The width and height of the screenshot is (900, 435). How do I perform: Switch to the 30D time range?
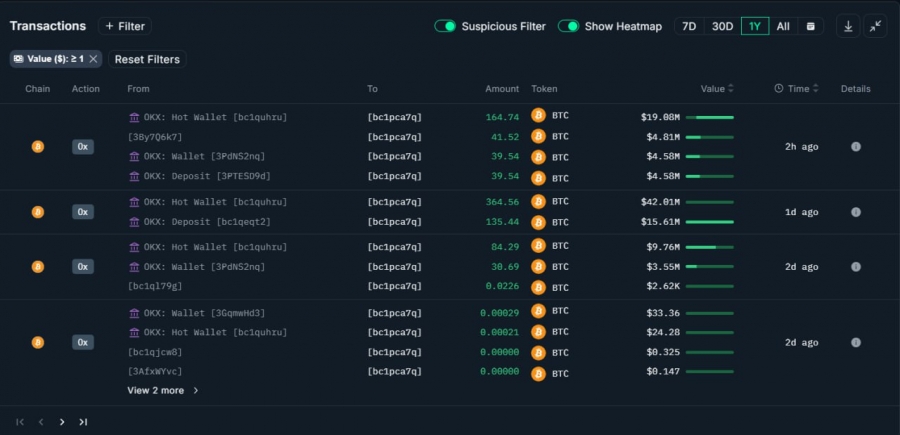(x=722, y=26)
